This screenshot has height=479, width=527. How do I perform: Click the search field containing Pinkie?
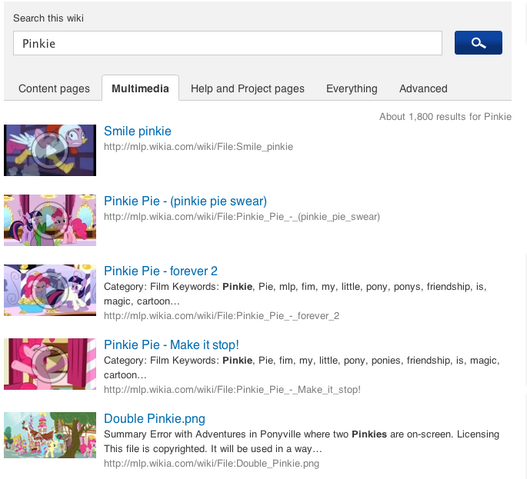click(228, 43)
